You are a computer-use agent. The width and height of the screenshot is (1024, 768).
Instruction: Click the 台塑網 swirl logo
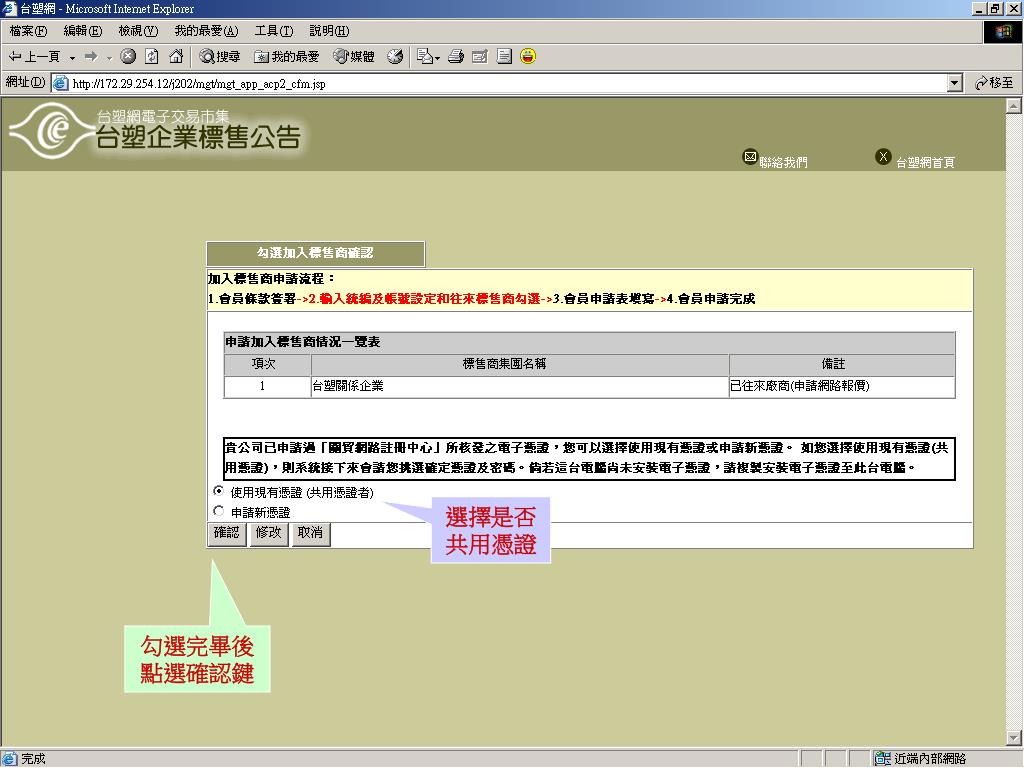[x=52, y=131]
